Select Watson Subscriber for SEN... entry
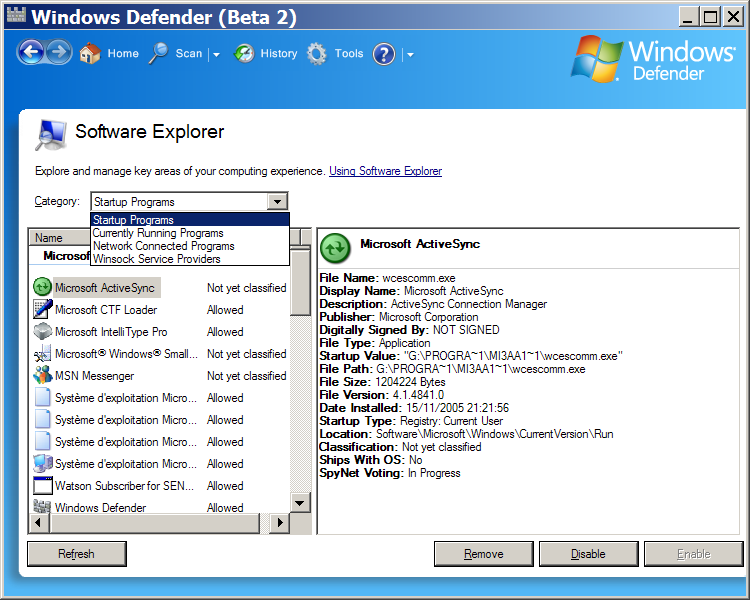Screen dimensions: 750x600 pos(159,486)
